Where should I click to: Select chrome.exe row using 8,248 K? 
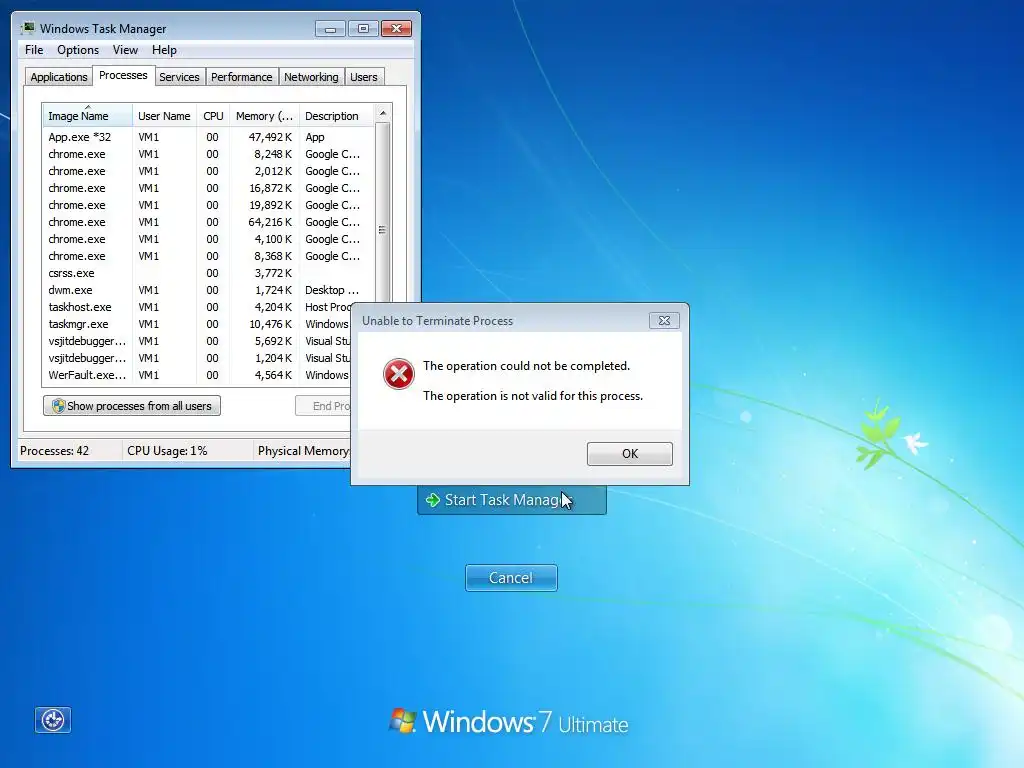(x=208, y=154)
